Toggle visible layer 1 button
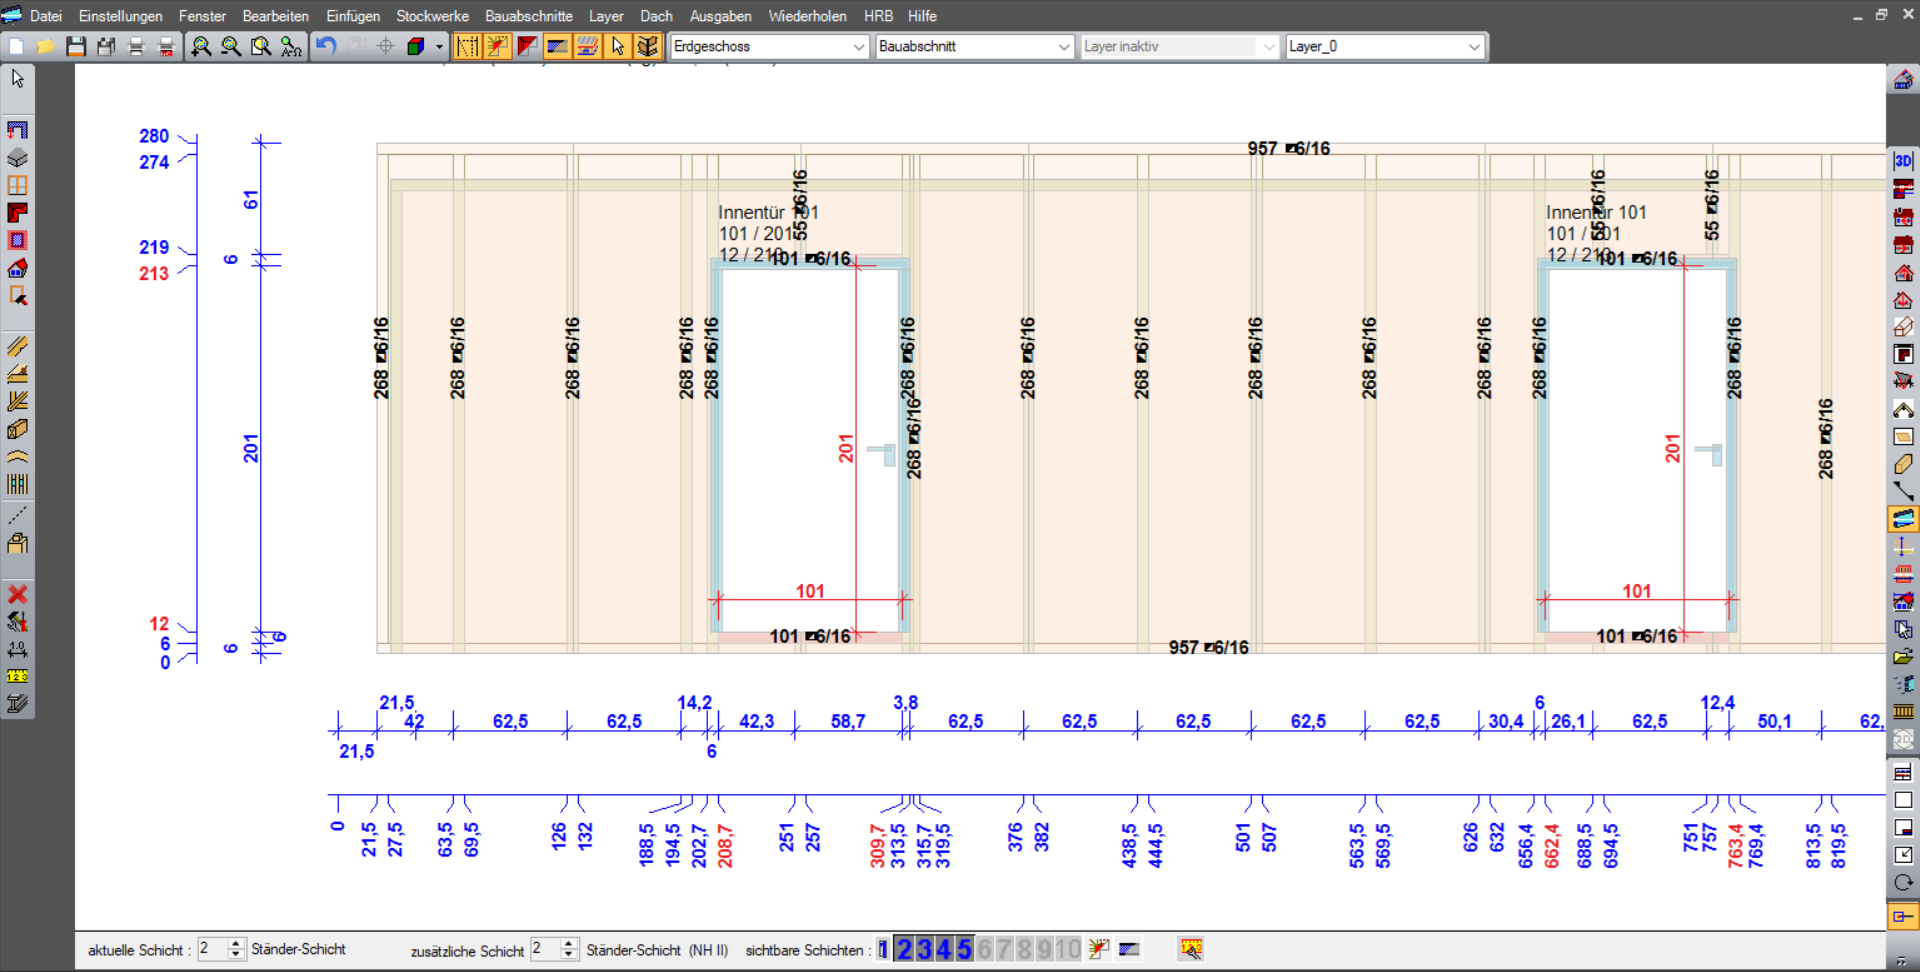The height and width of the screenshot is (972, 1920). click(x=882, y=949)
